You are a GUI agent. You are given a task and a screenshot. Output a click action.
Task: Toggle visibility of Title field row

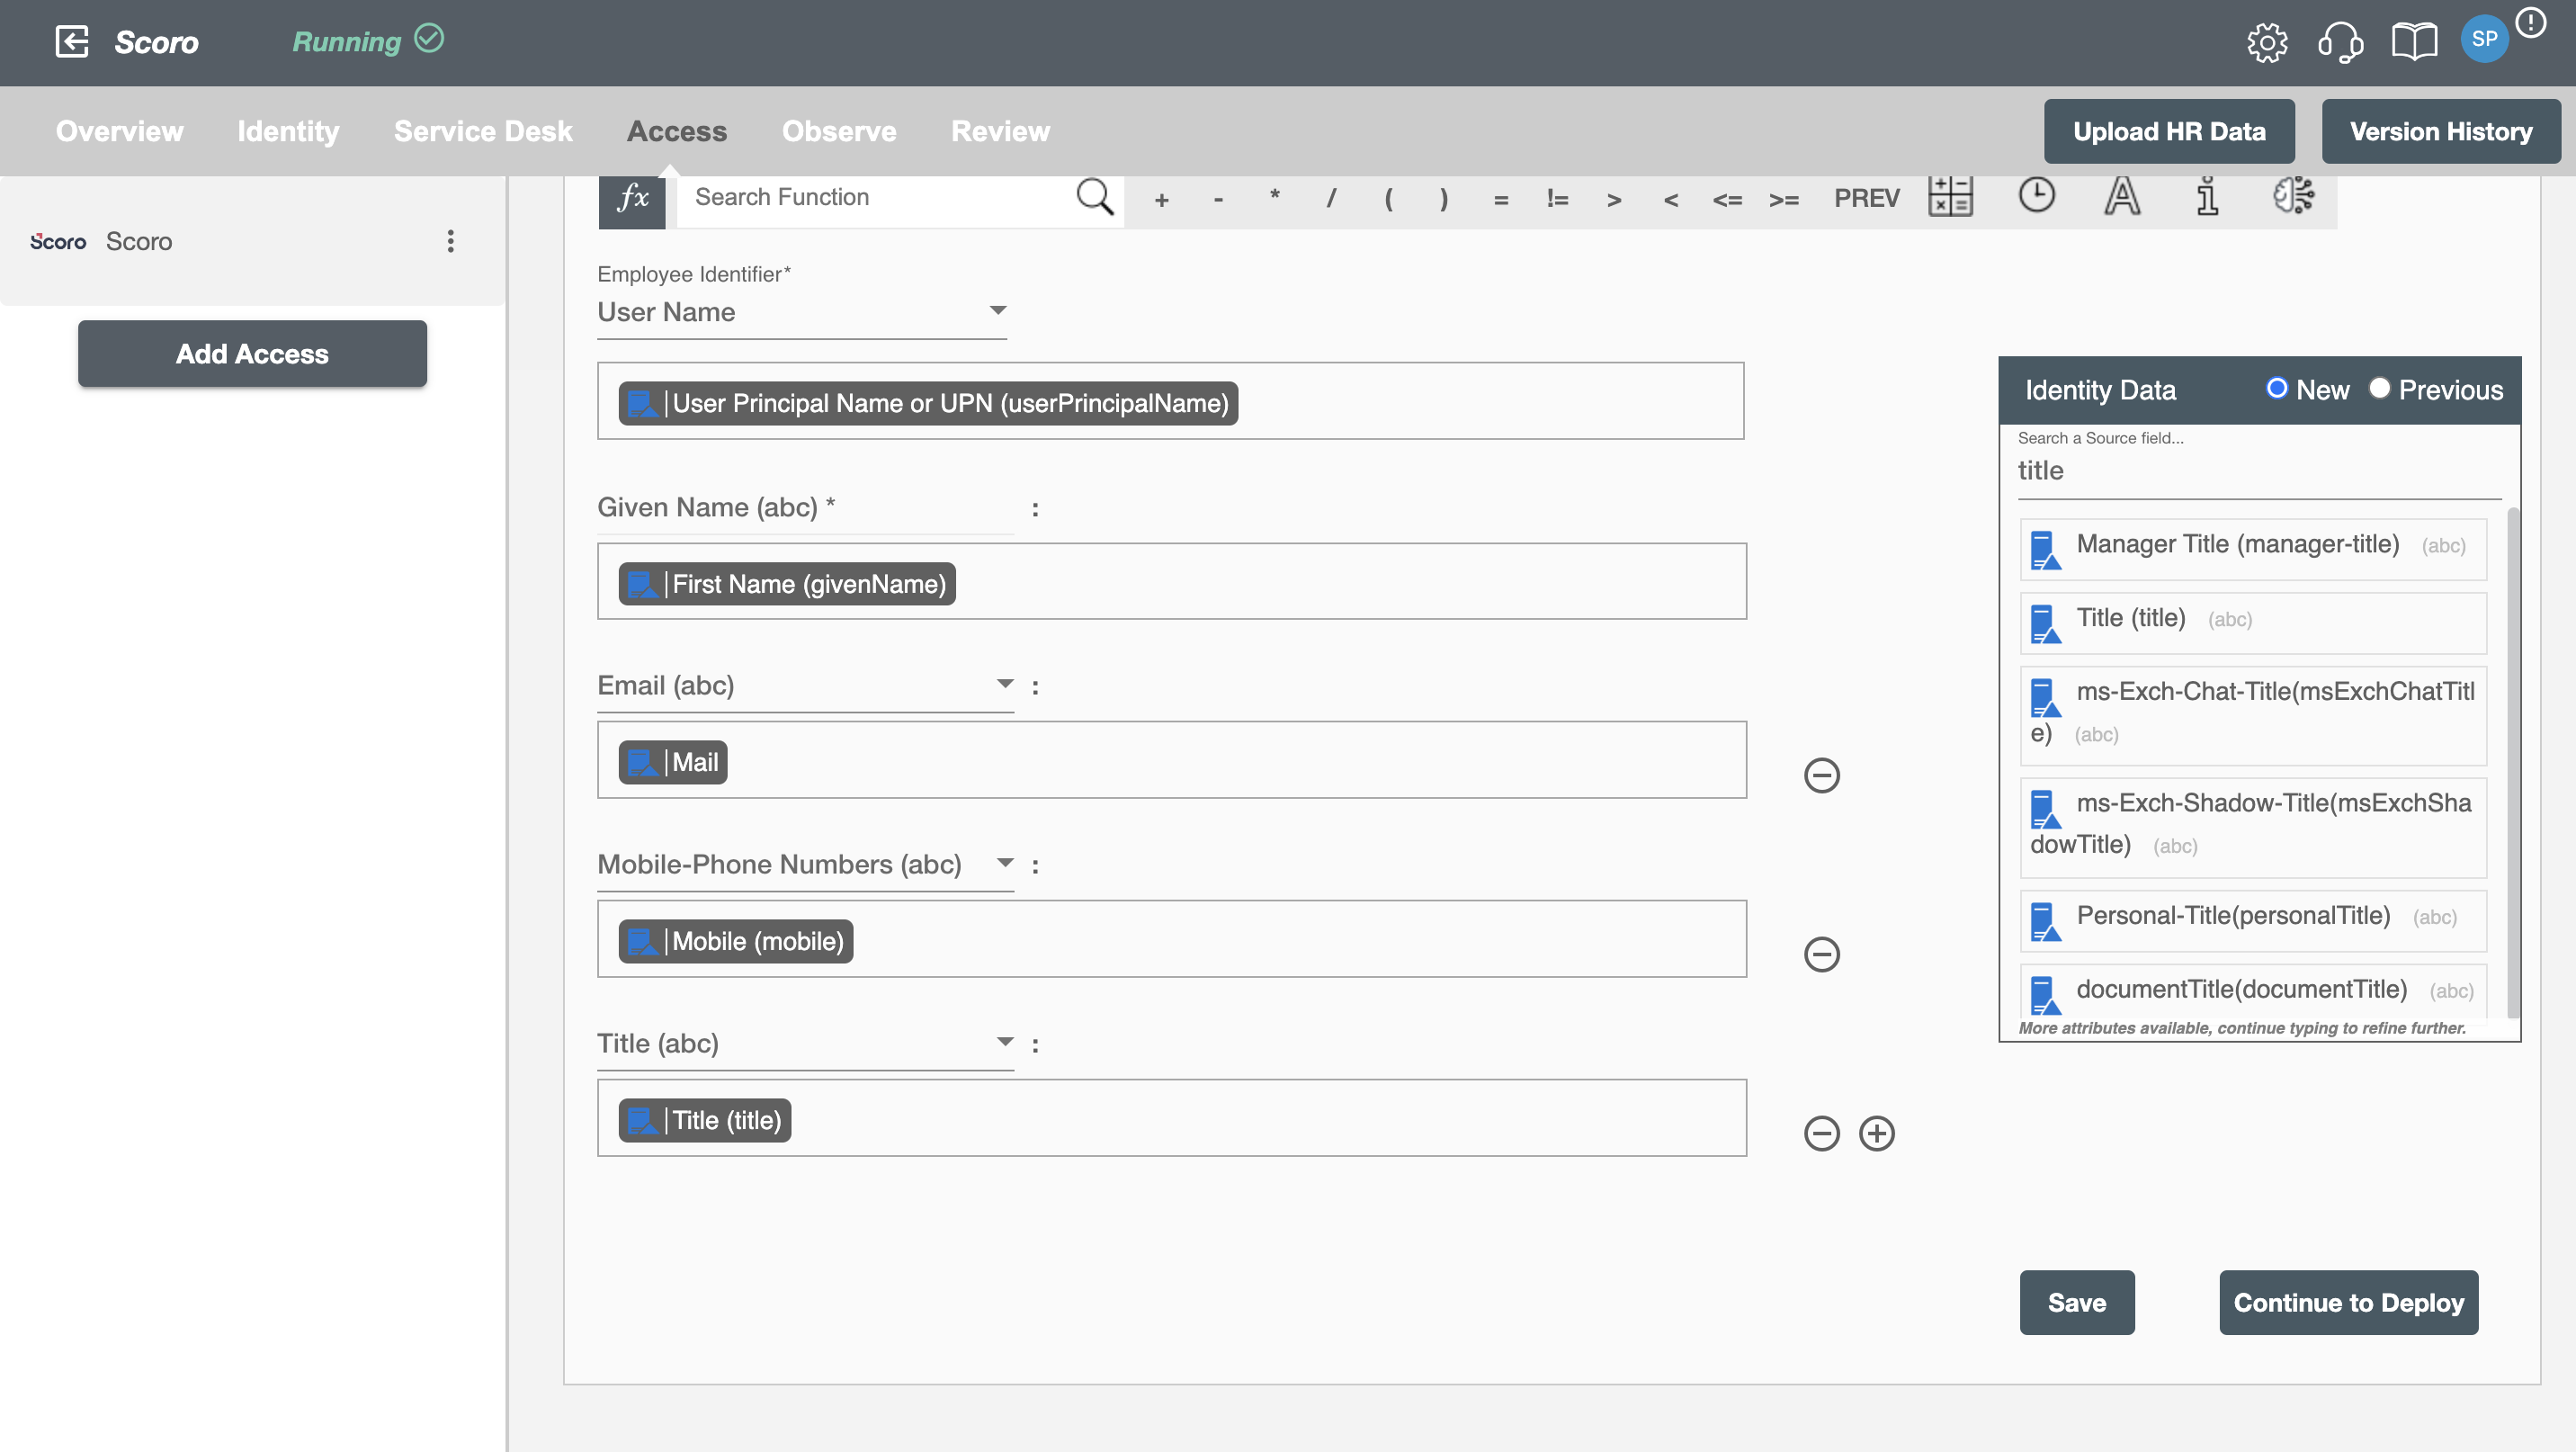point(1822,1132)
